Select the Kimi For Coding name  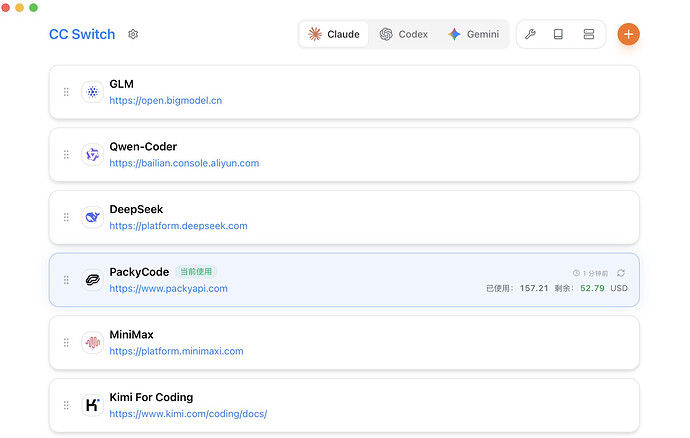pyautogui.click(x=151, y=397)
